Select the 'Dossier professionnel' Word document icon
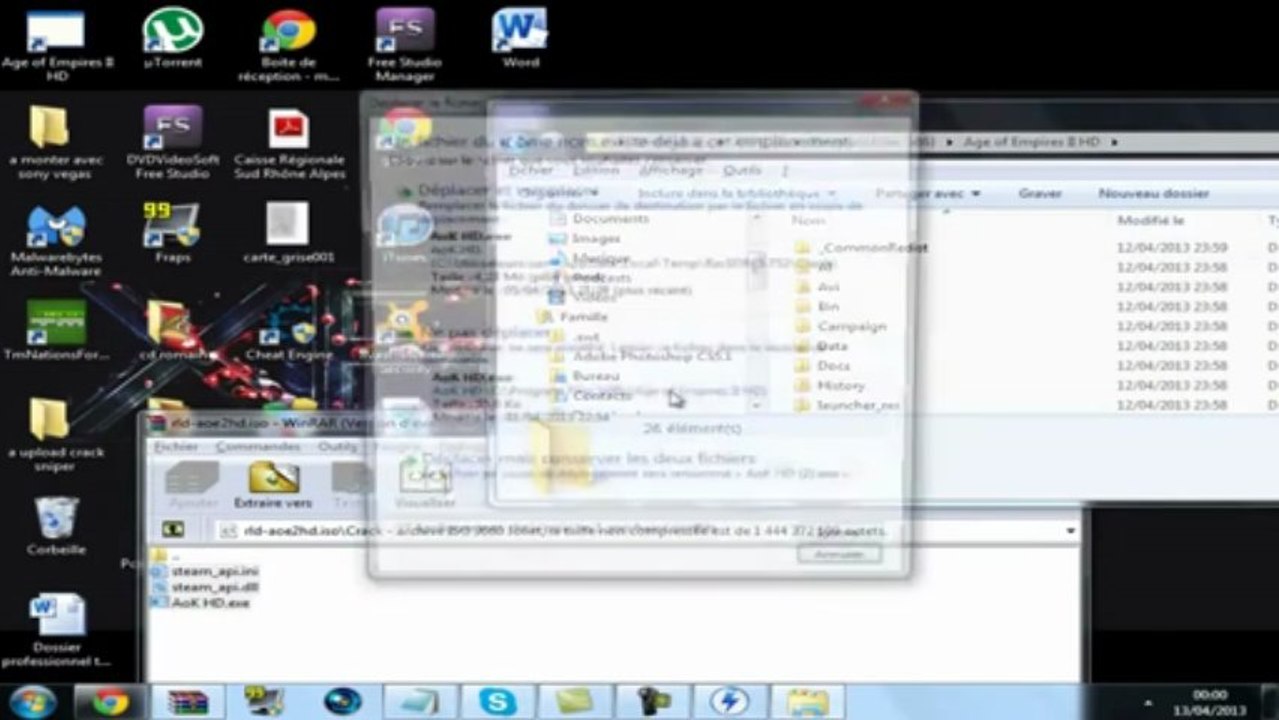1279x720 pixels. click(56, 630)
